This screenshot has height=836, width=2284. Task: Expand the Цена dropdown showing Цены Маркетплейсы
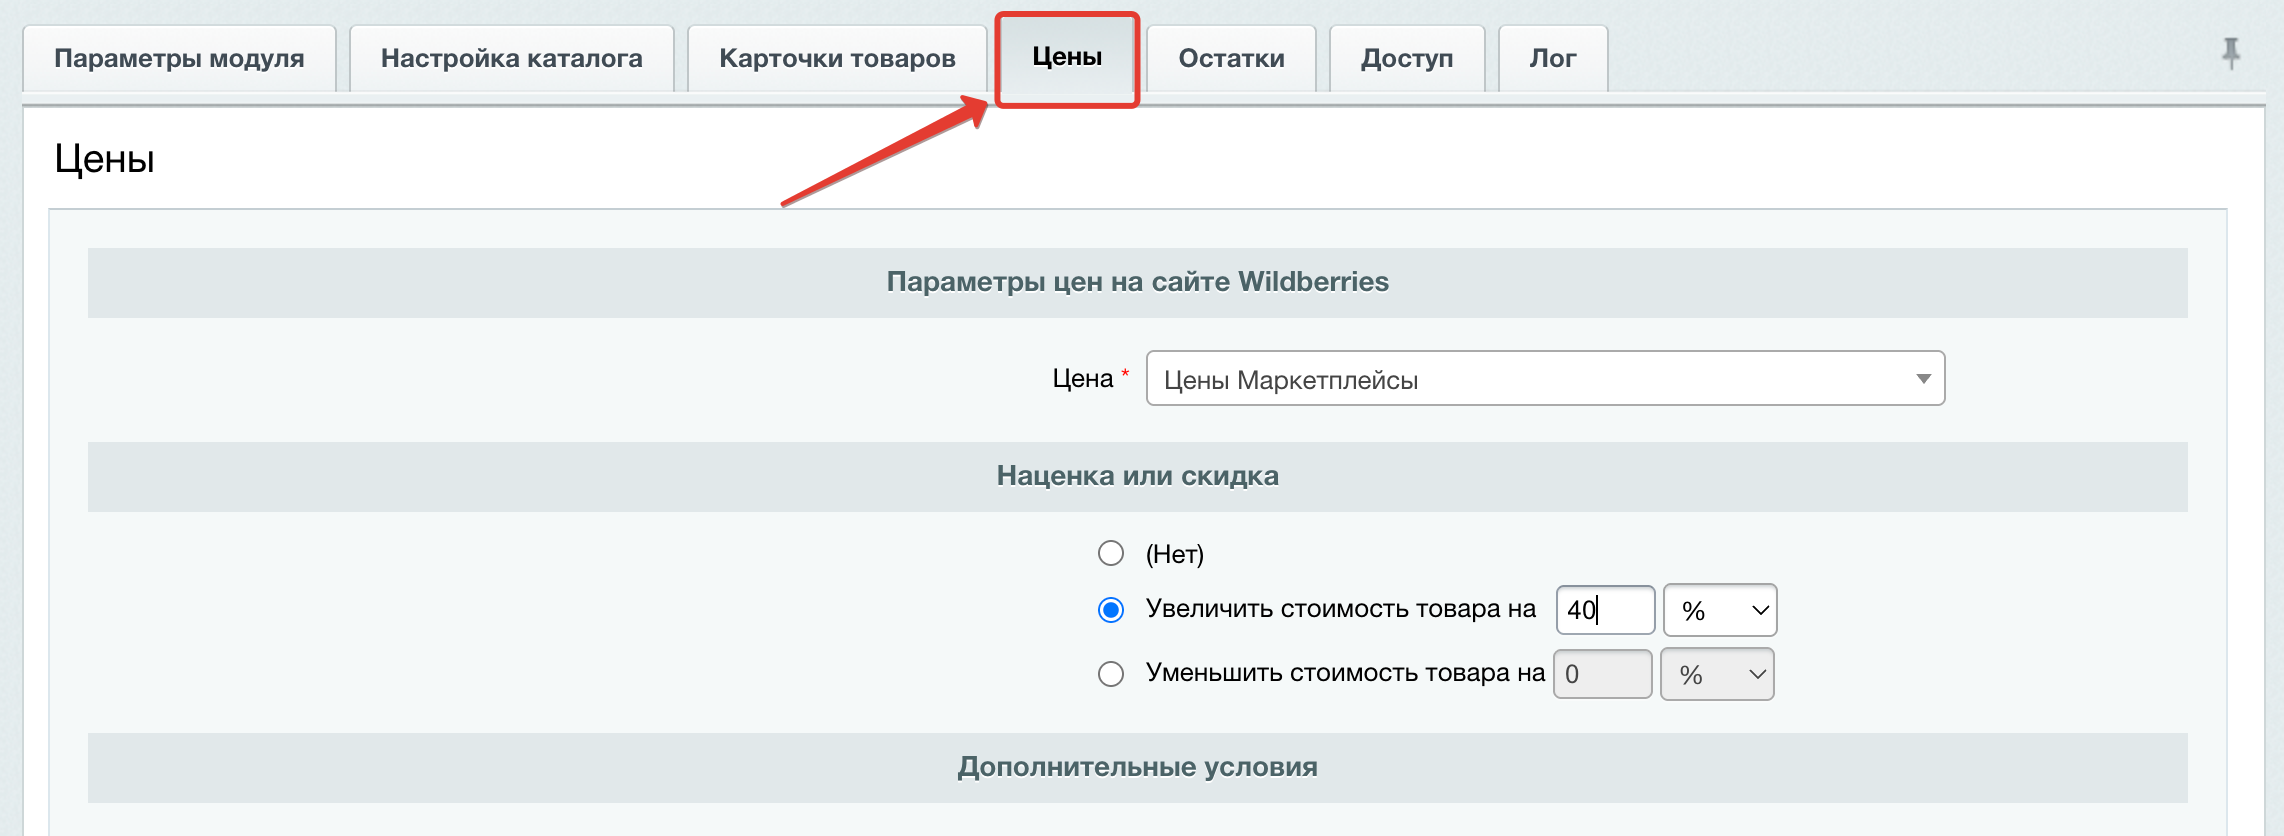[x=1545, y=379]
